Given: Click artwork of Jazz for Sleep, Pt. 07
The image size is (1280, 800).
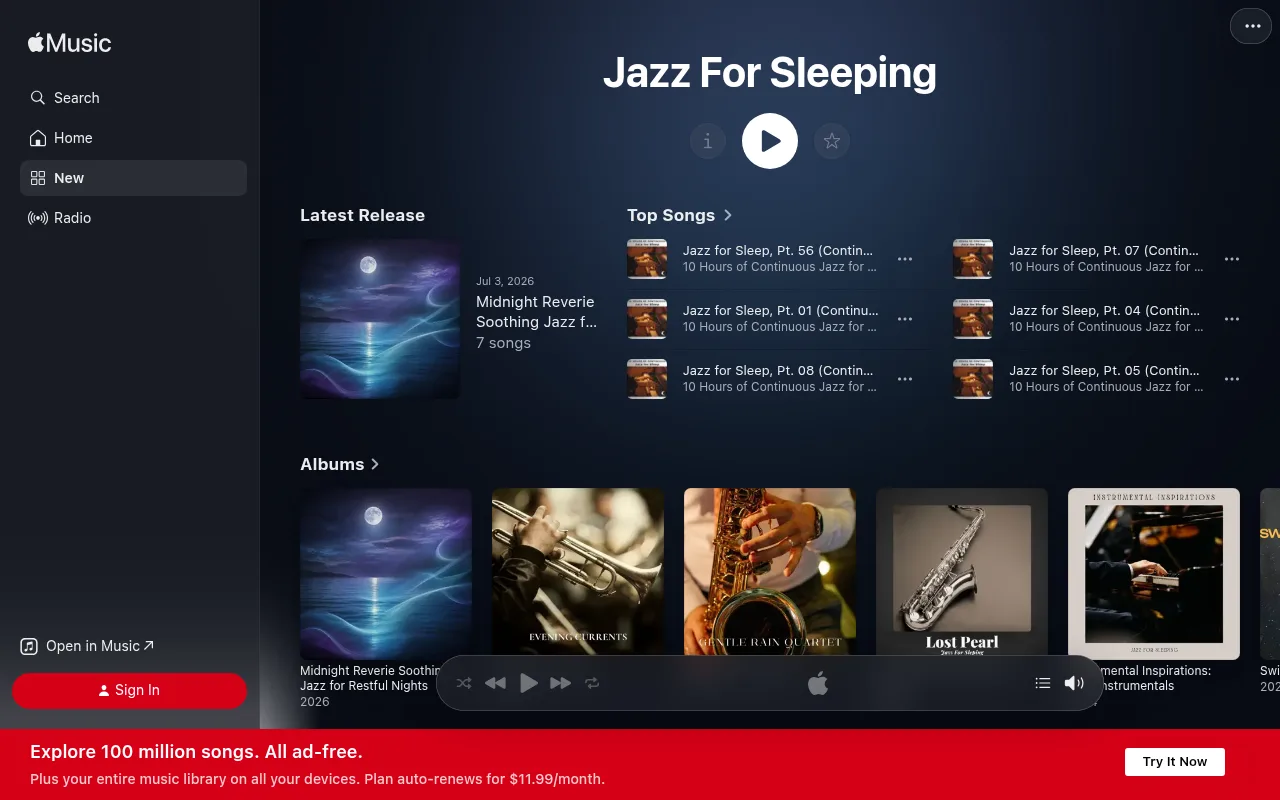Looking at the screenshot, I should (973, 259).
